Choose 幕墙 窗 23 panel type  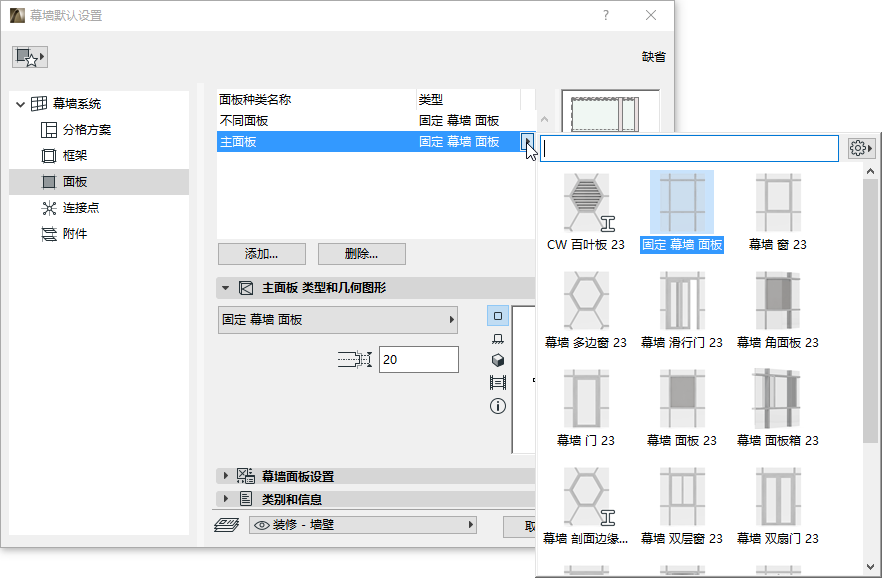(x=778, y=212)
